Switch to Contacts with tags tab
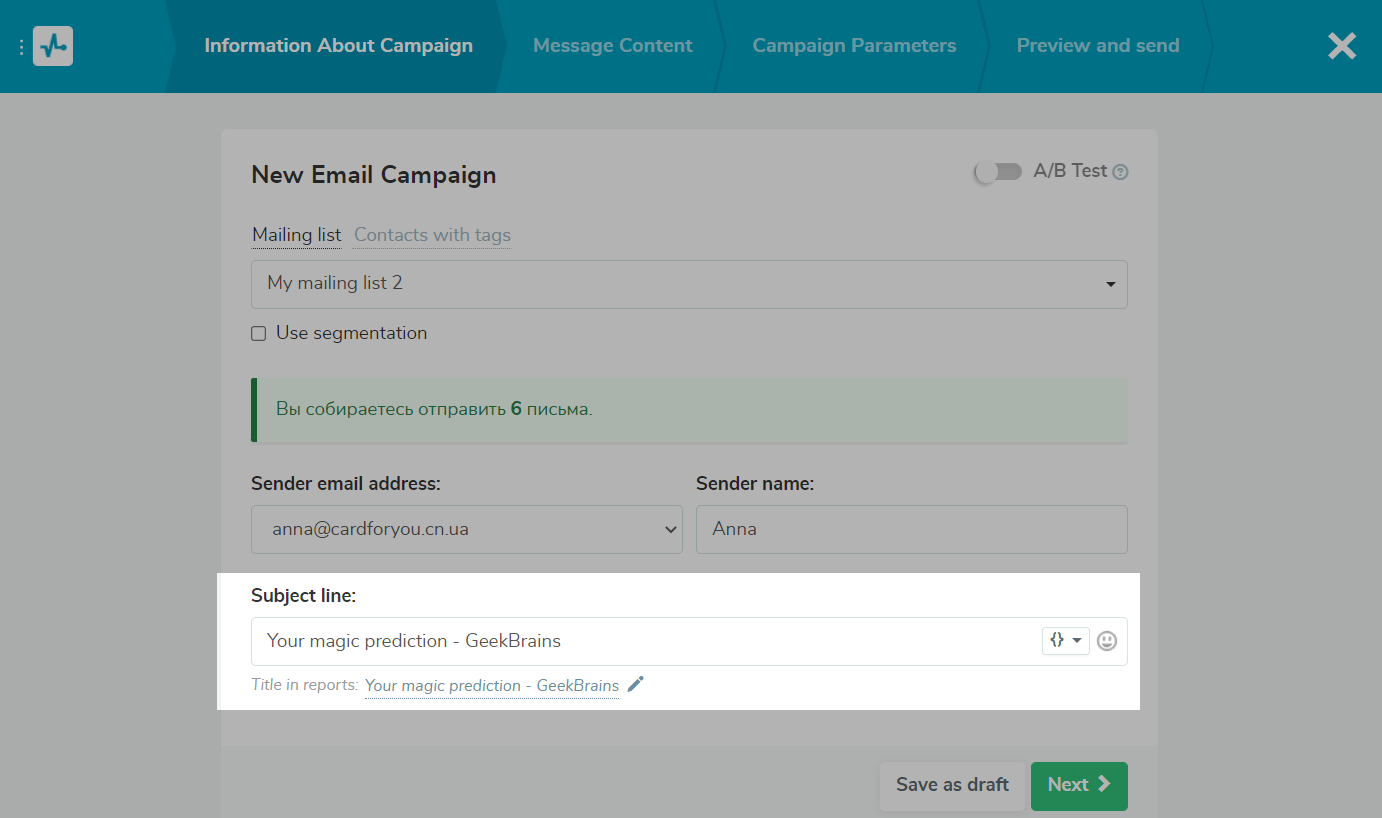1382x818 pixels. tap(432, 235)
